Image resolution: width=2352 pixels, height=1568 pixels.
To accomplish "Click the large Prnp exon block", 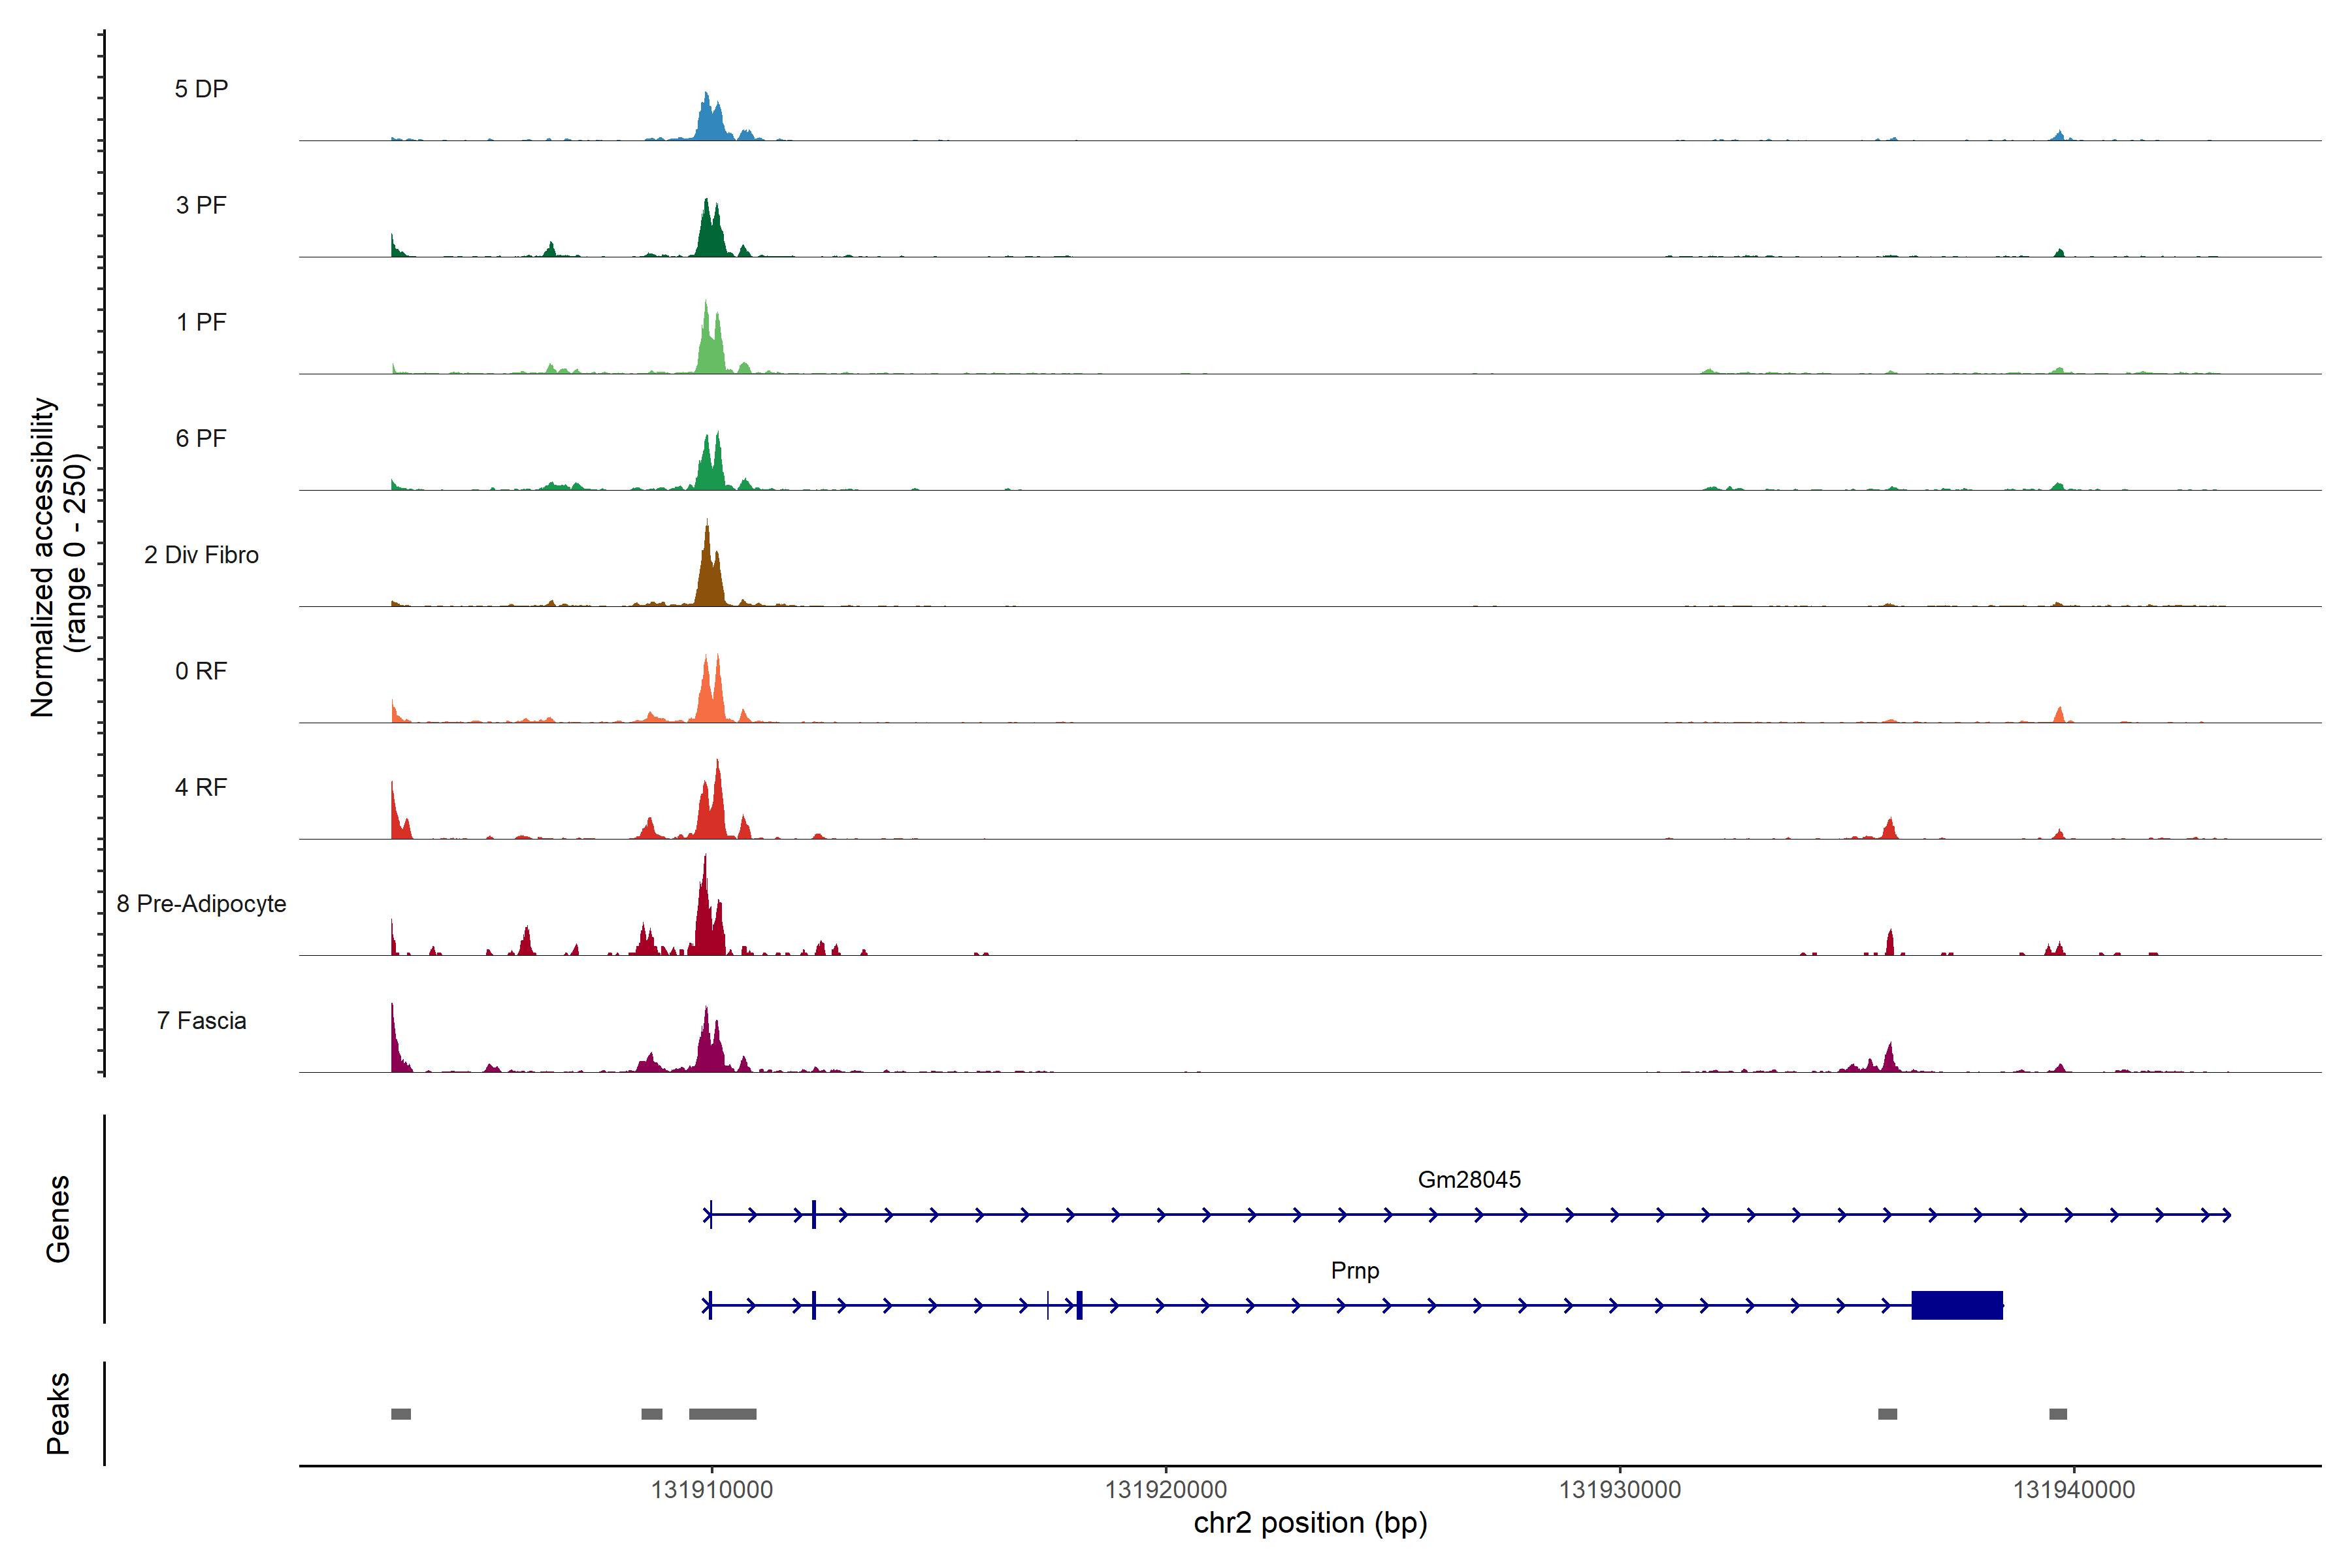I will click(x=1957, y=1305).
